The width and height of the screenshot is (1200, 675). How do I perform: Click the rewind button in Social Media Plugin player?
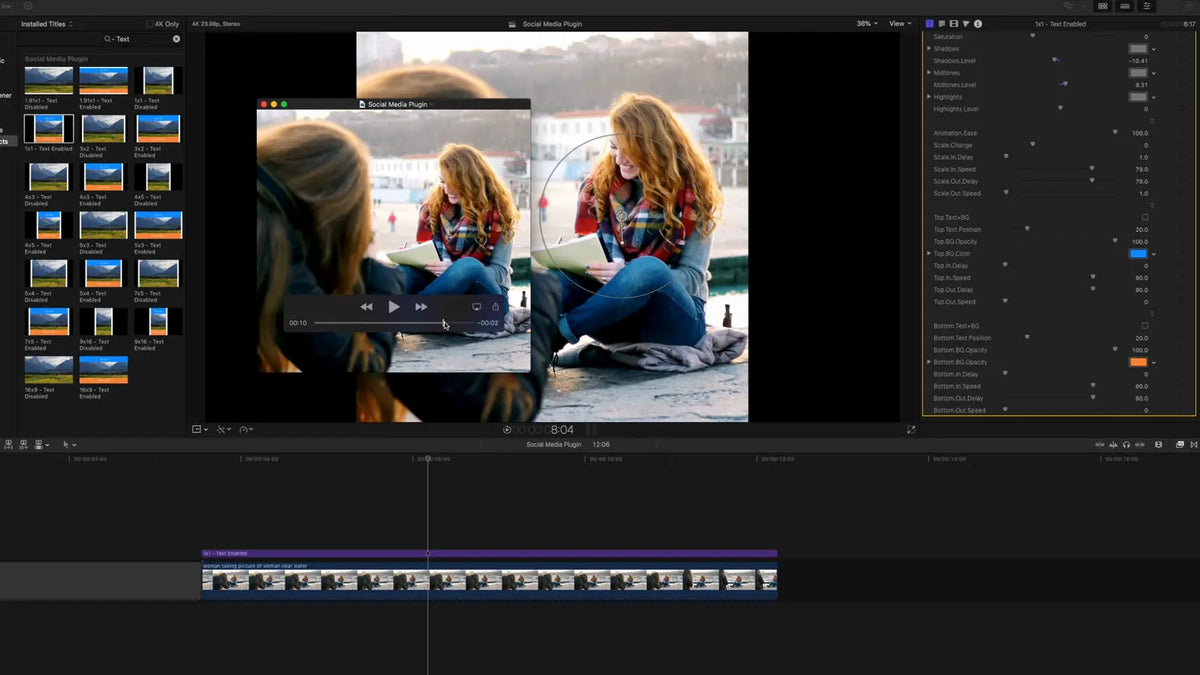[366, 307]
